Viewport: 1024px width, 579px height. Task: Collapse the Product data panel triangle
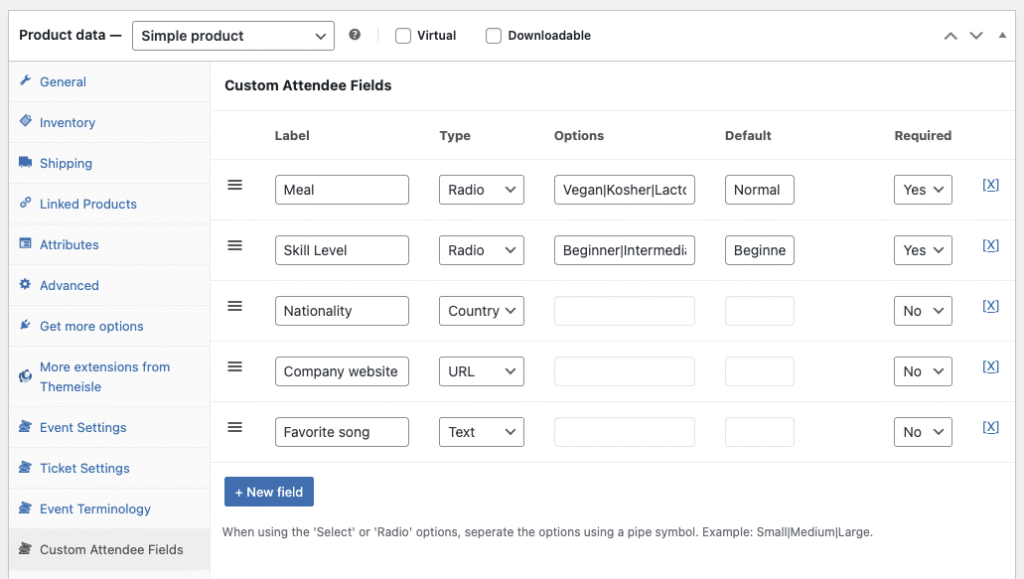coord(1002,35)
